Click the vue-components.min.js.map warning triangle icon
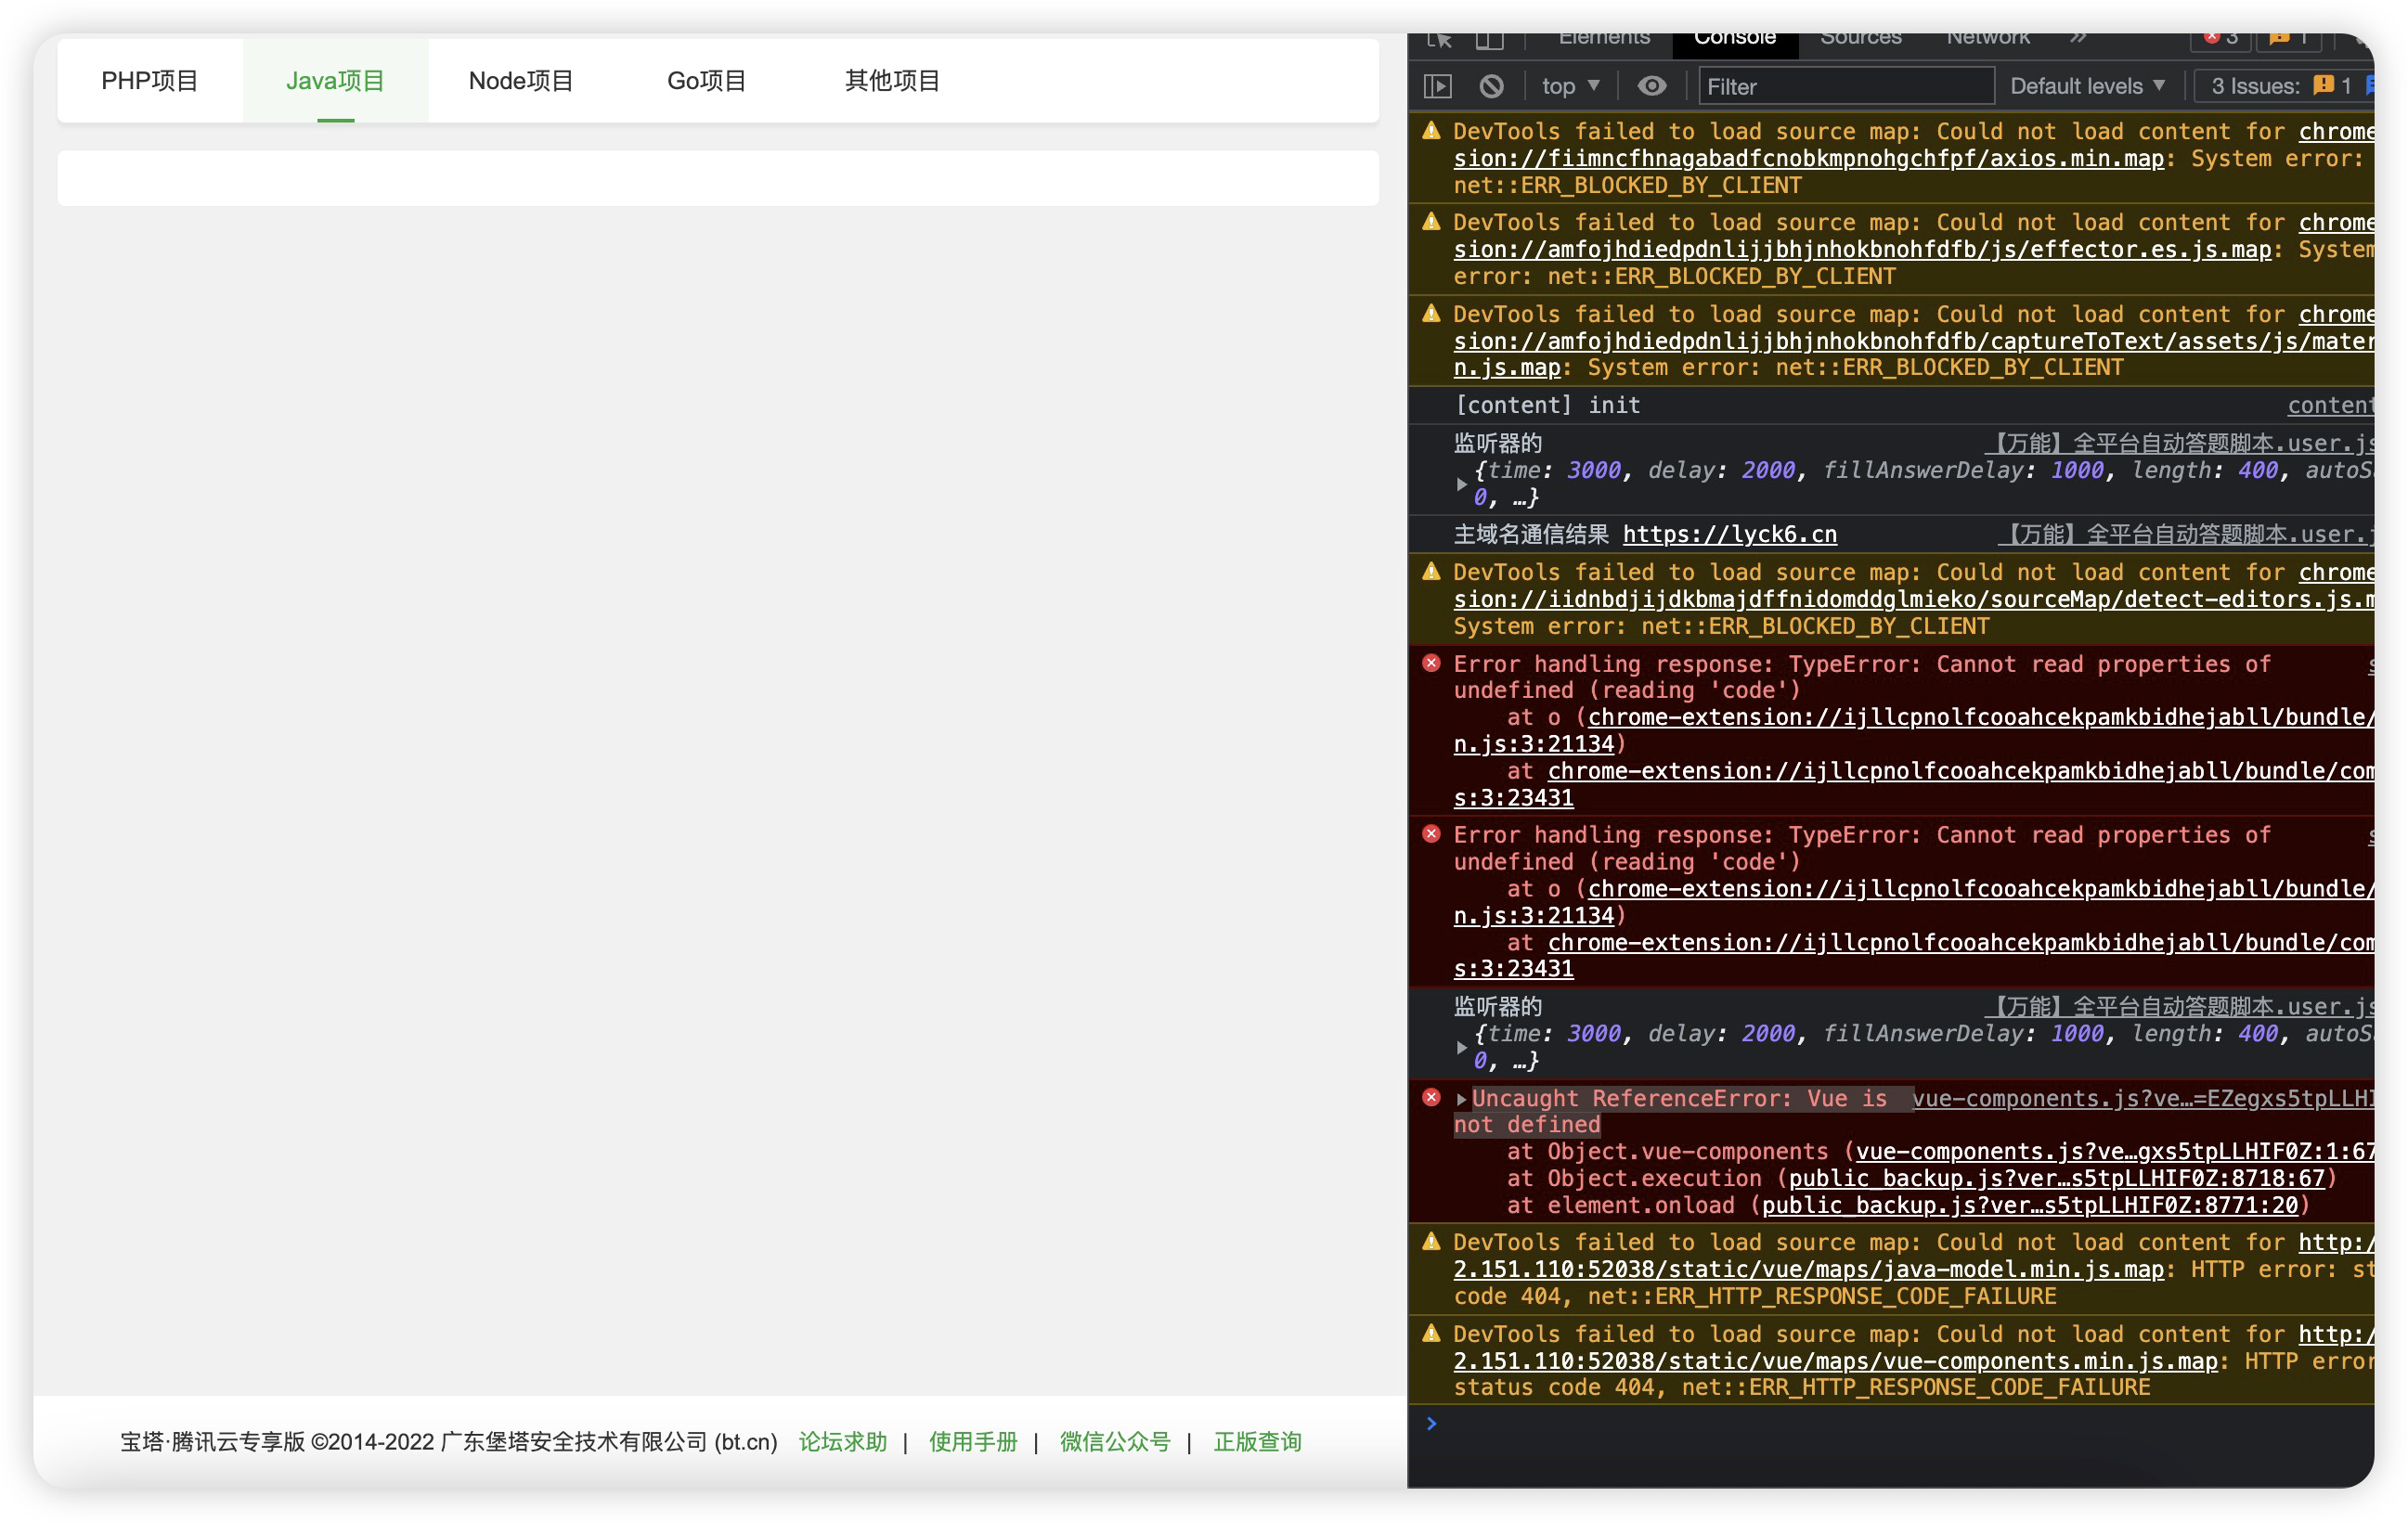This screenshot has width=2408, height=1522. coord(1431,1334)
